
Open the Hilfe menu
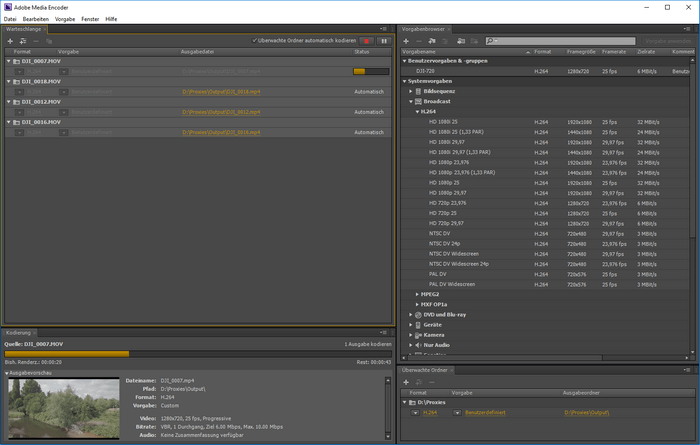point(111,19)
